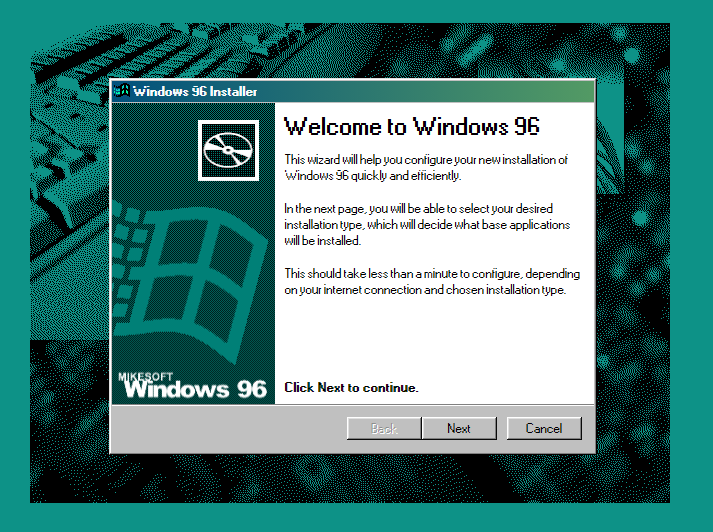The height and width of the screenshot is (532, 713).
Task: Click the paragraph starting "This wizard will help"
Action: point(426,168)
